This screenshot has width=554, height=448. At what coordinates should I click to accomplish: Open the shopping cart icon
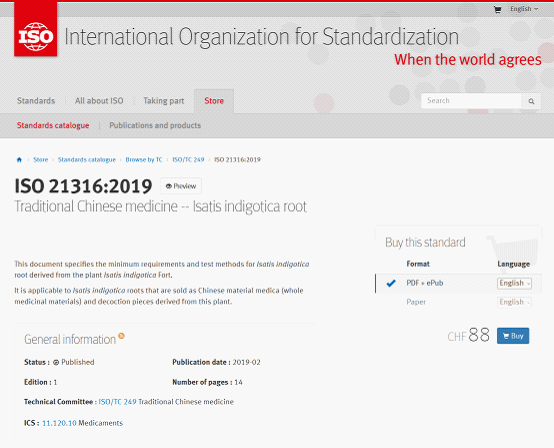[x=497, y=10]
